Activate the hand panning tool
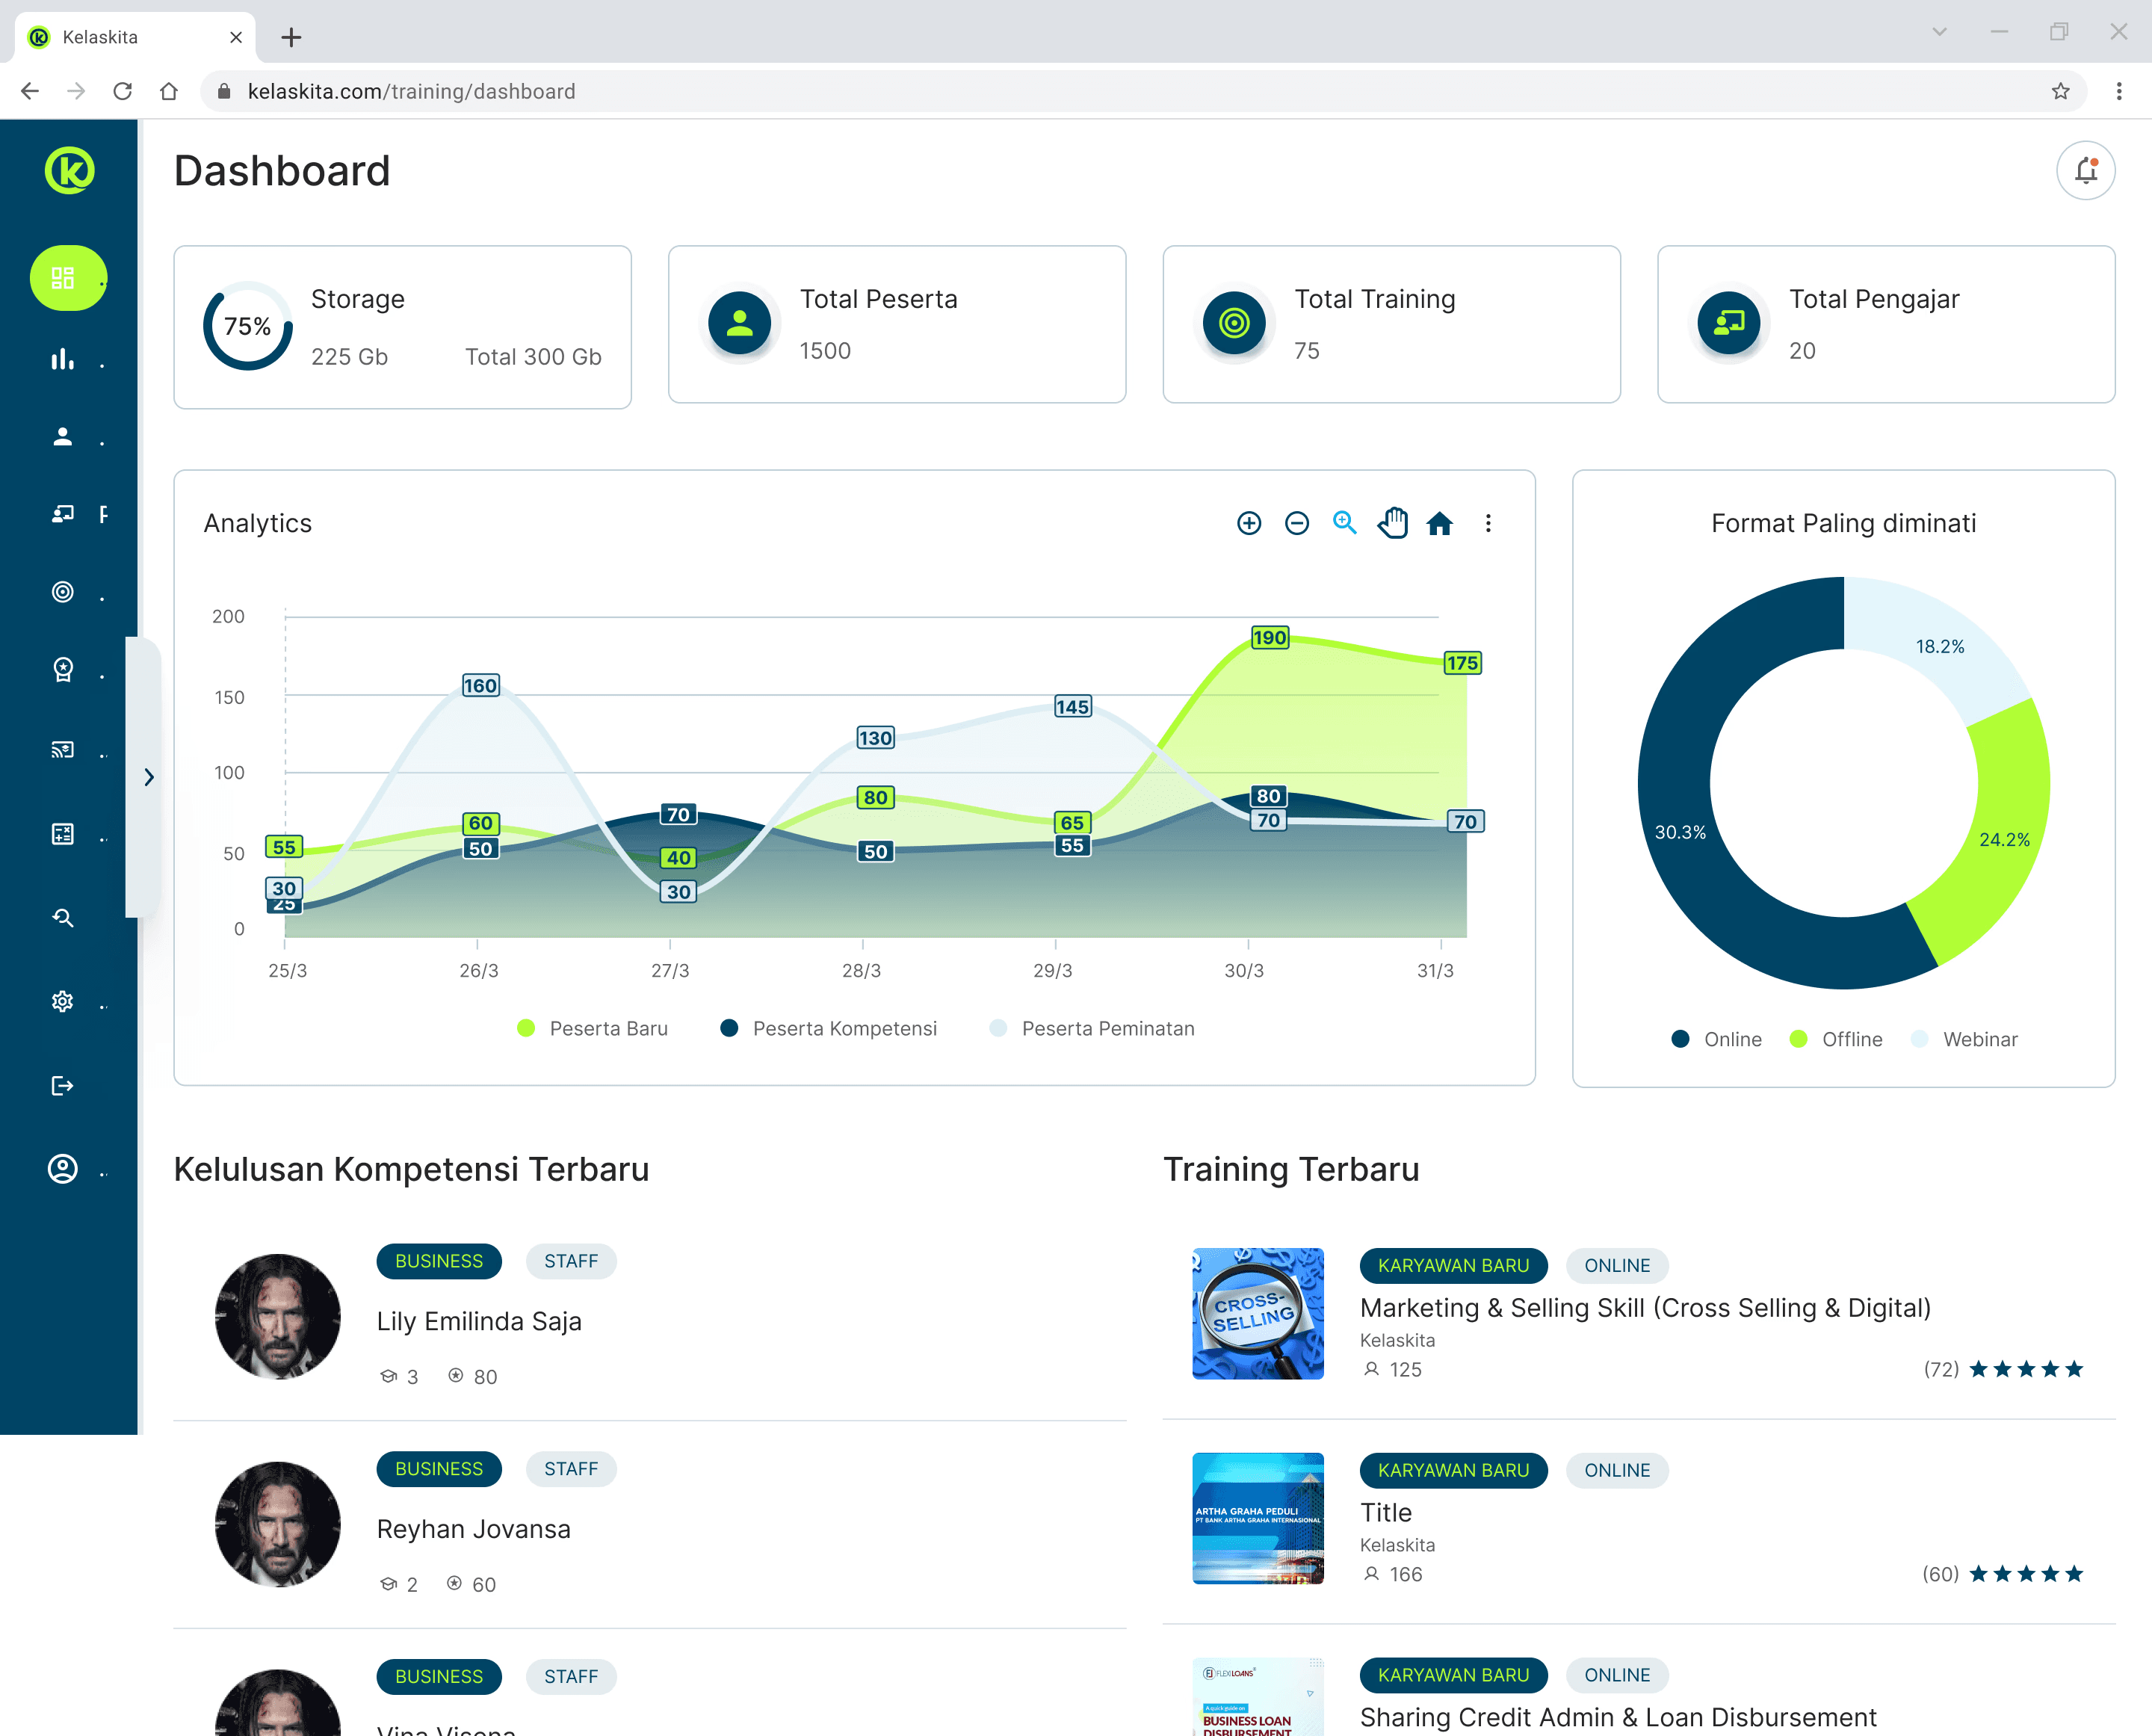2152x1736 pixels. [1393, 523]
